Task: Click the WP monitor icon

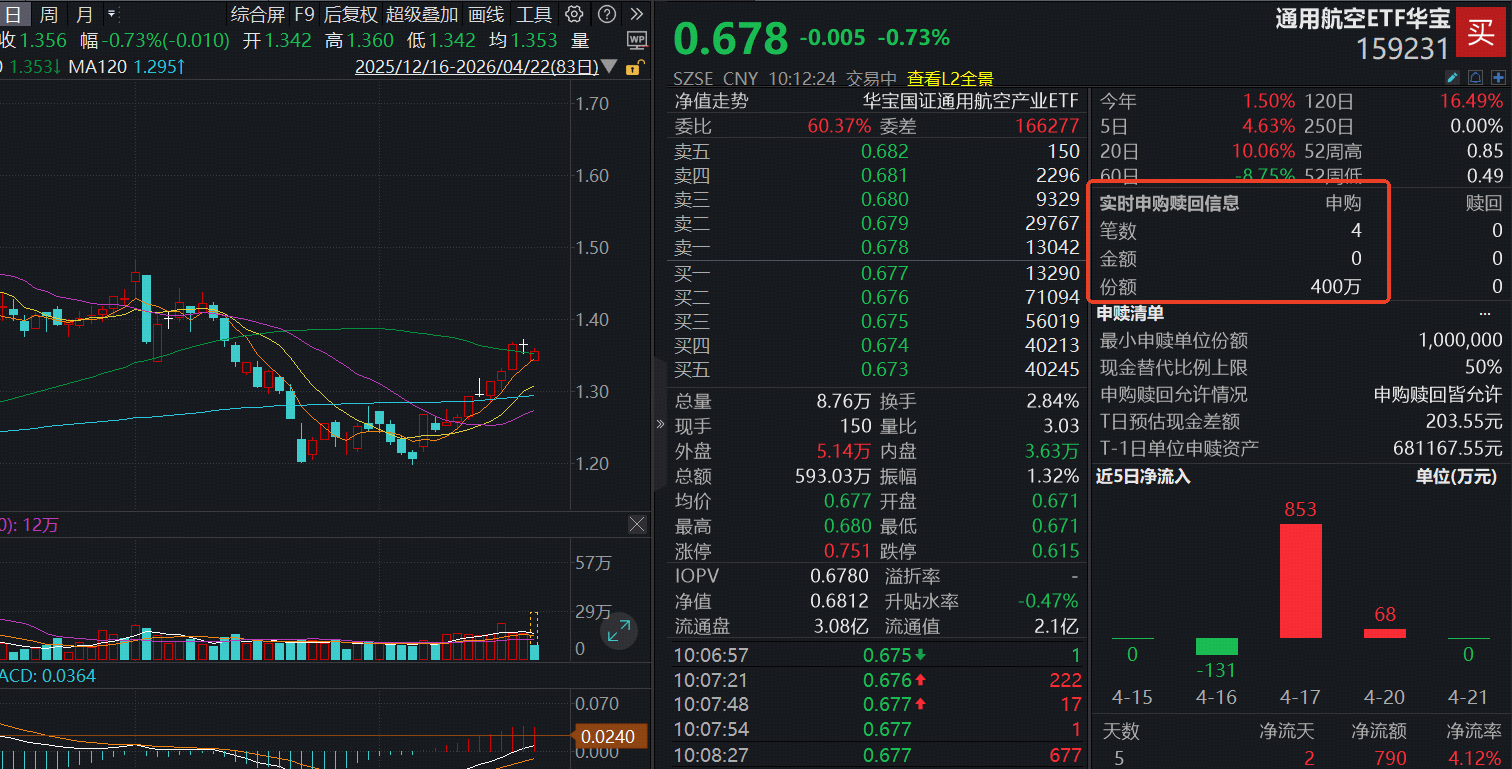Action: coord(636,40)
